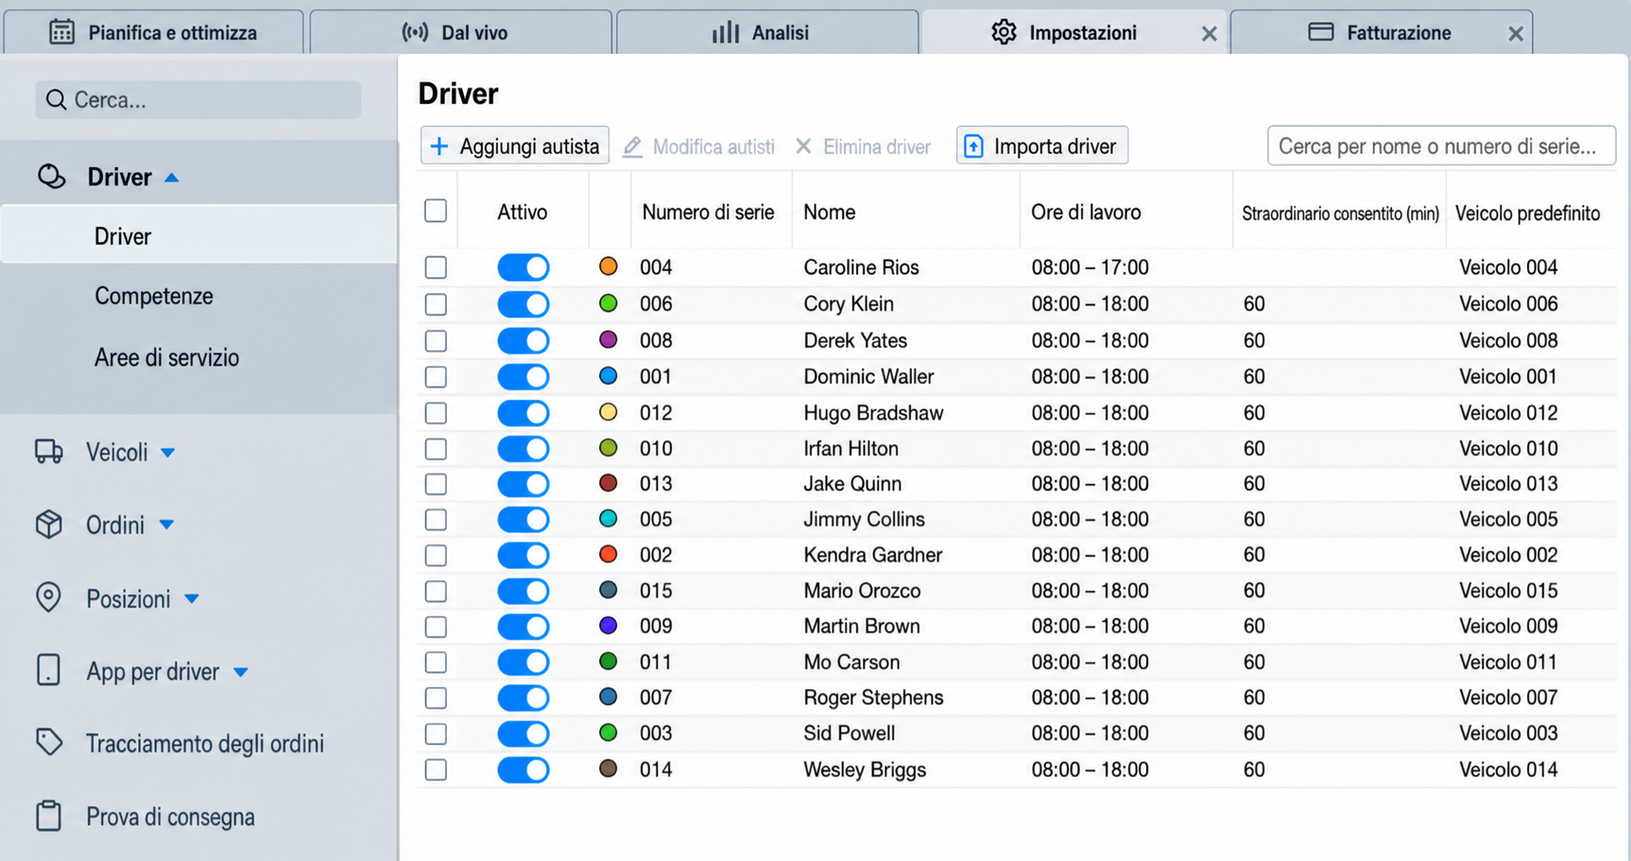Click the name Sid Powell

pos(849,733)
